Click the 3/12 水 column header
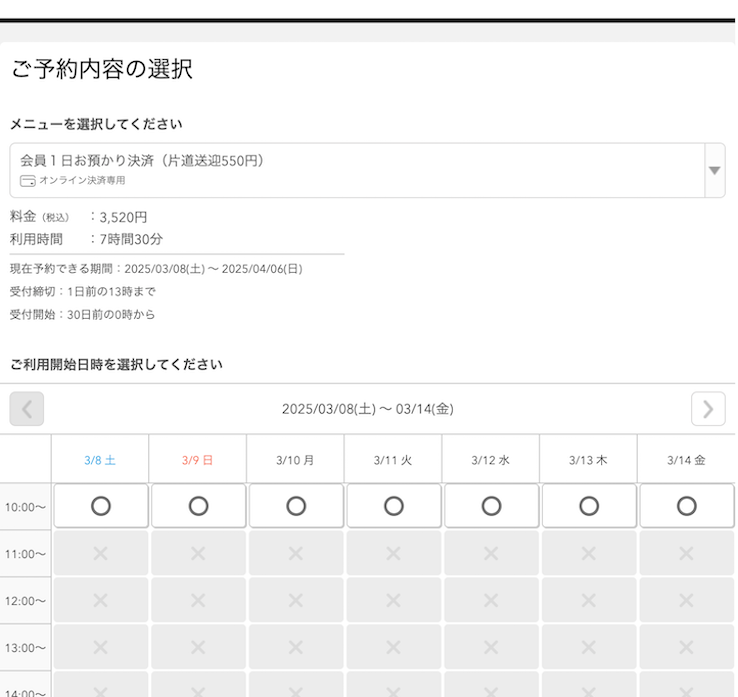Viewport: 738px width, 697px height. click(490, 460)
